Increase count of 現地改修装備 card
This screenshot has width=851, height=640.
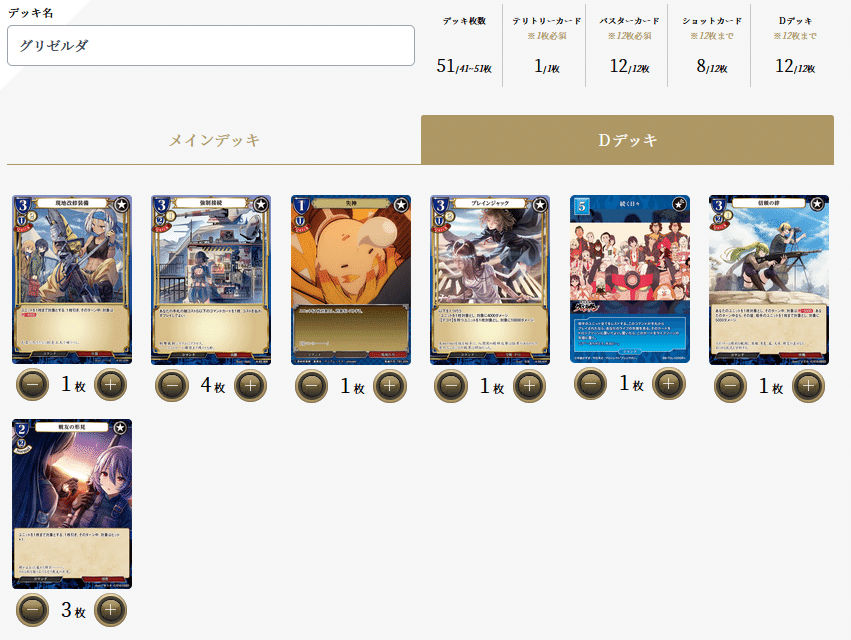coord(111,385)
